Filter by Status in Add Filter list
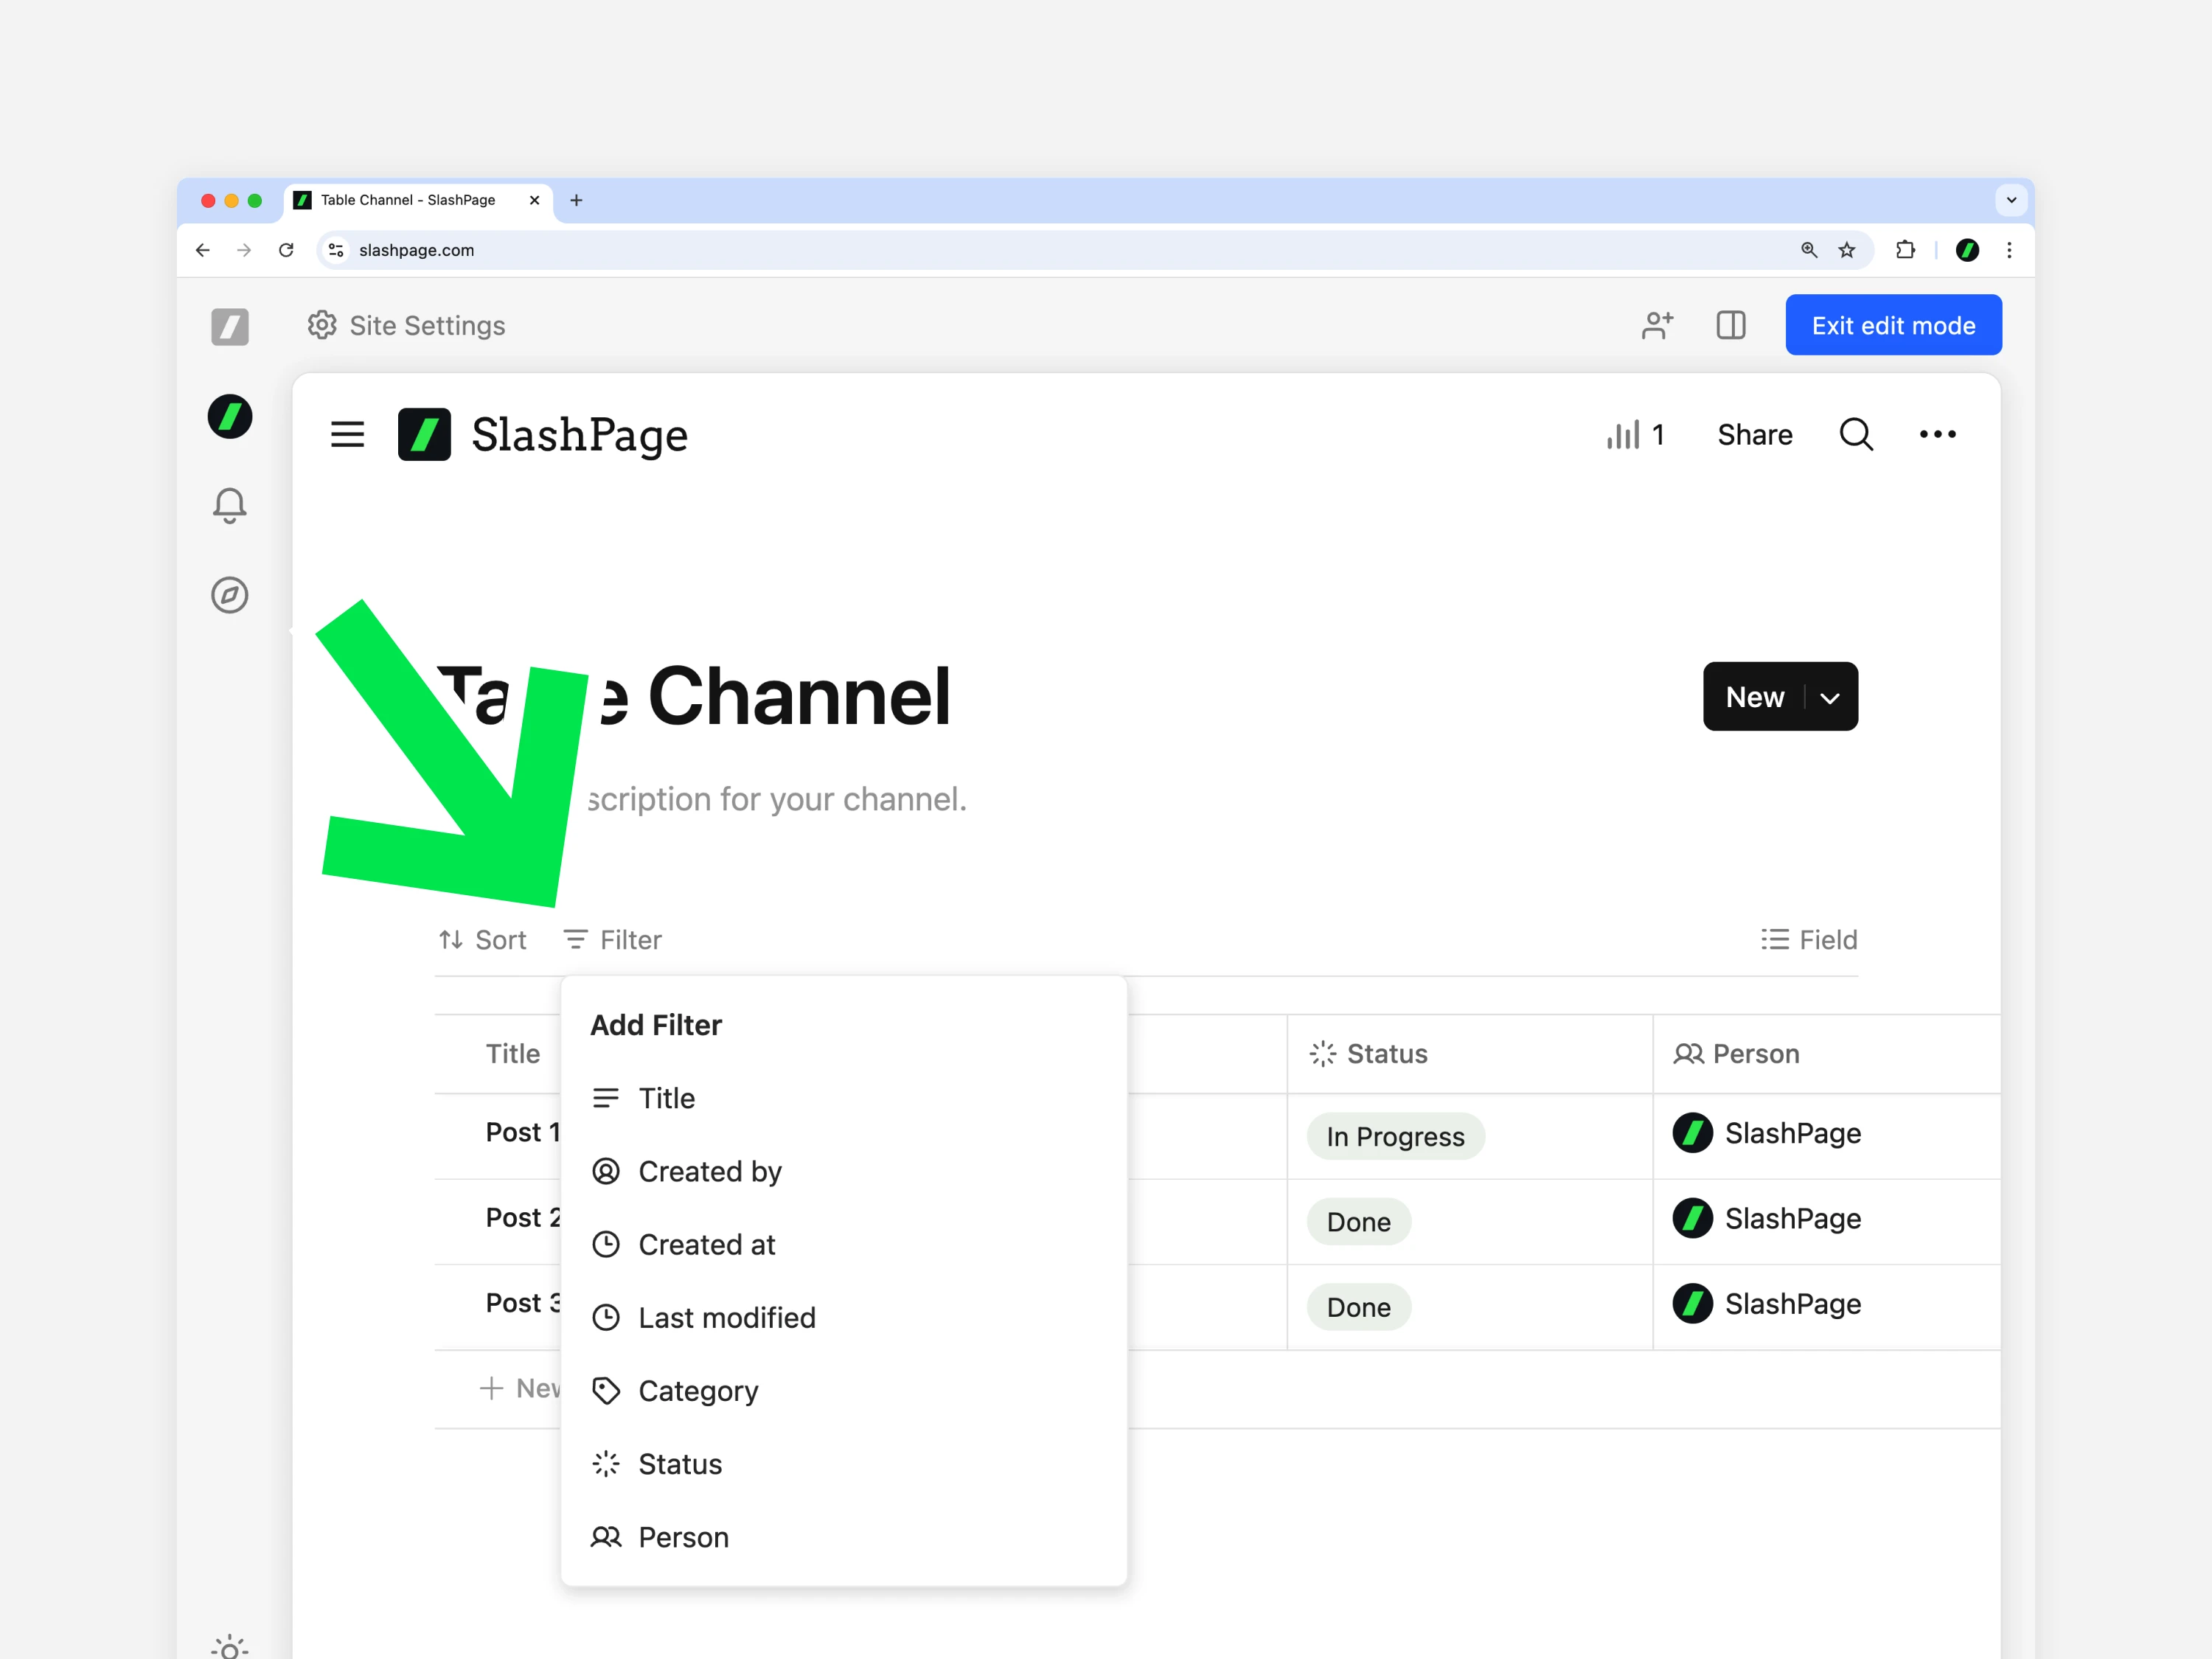The image size is (2212, 1659). (844, 1464)
